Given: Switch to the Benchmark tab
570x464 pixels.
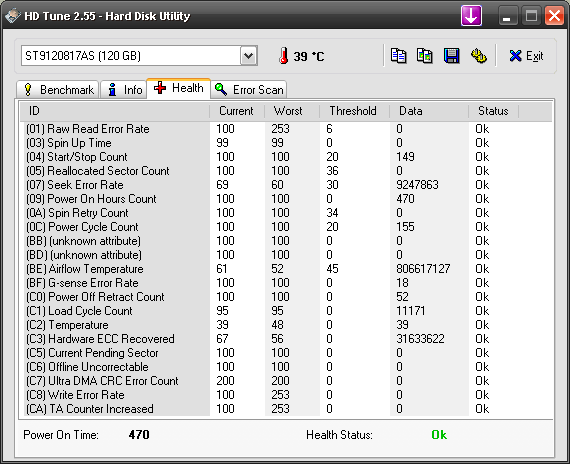Looking at the screenshot, I should [x=58, y=89].
